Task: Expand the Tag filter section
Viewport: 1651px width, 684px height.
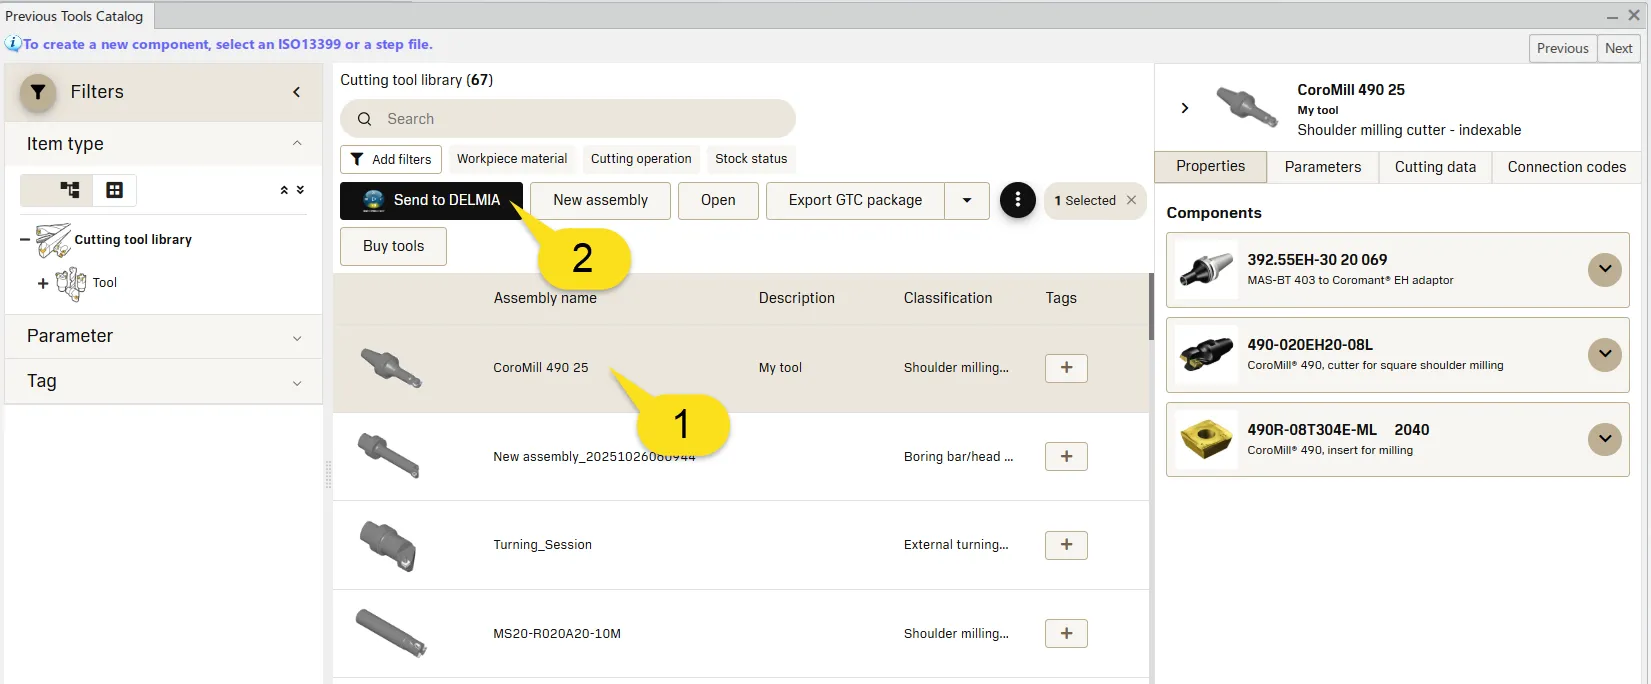Action: (297, 383)
